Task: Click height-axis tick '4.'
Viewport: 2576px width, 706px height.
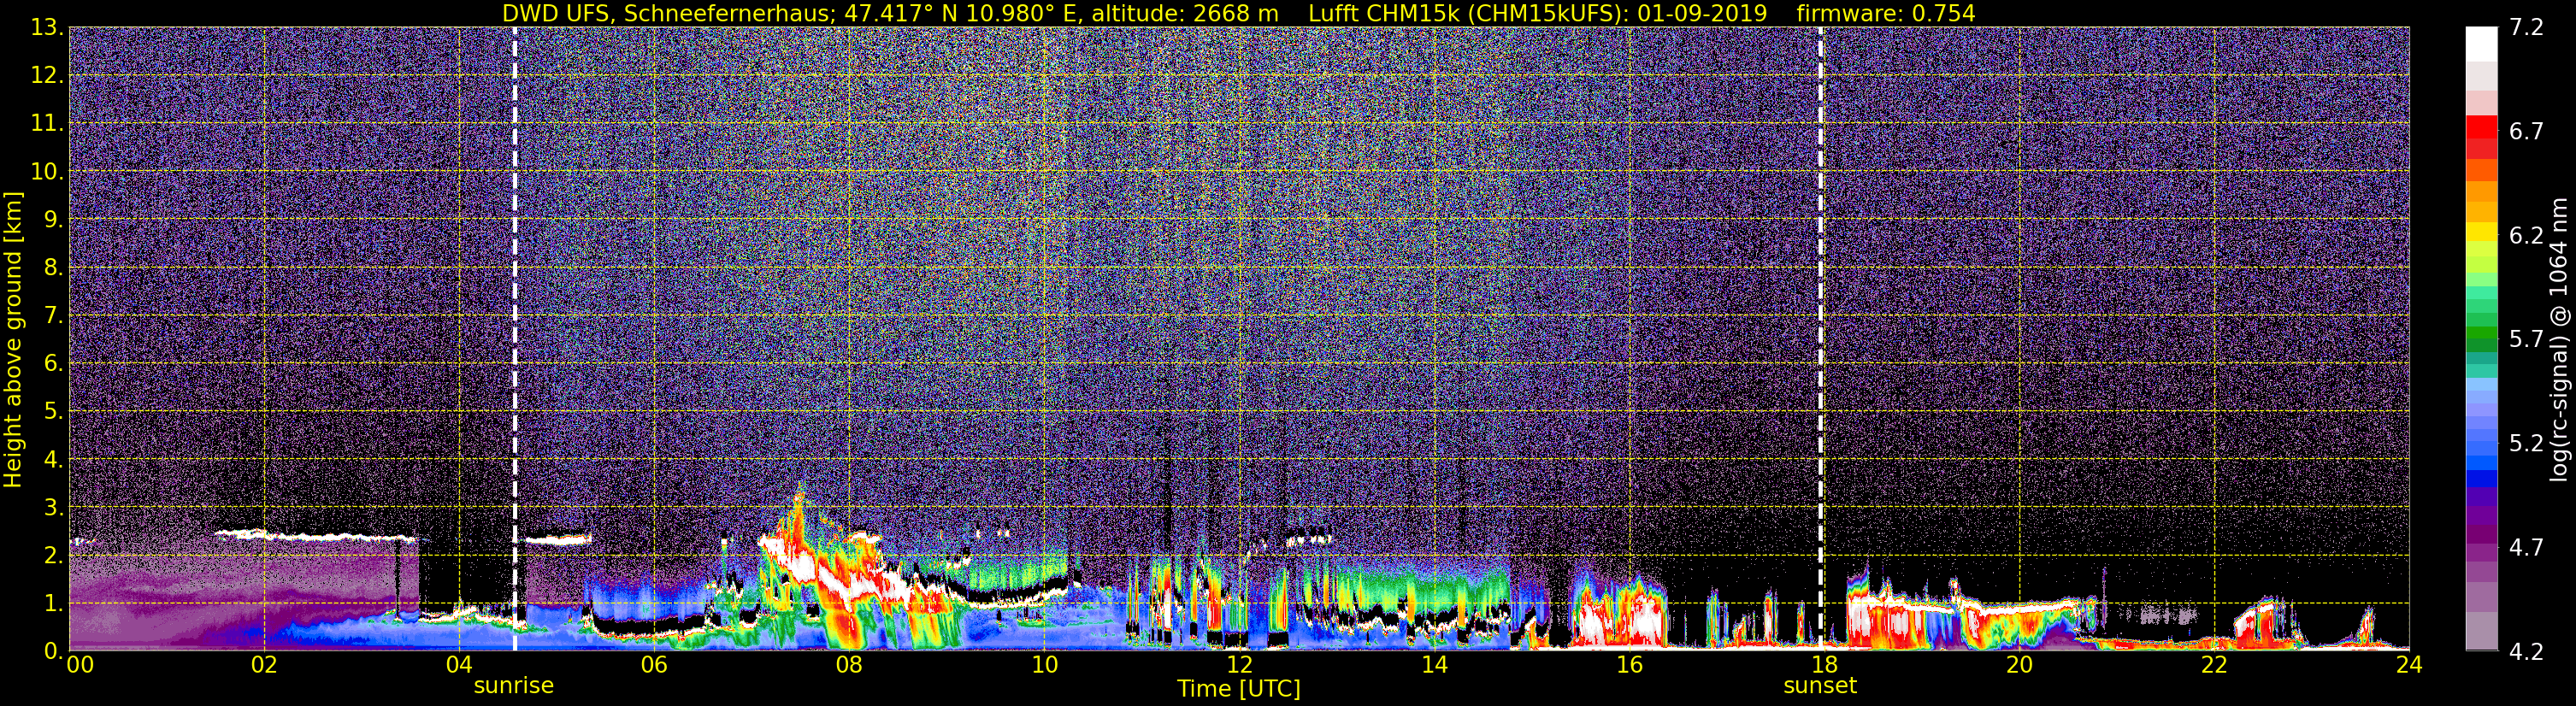Action: 54,460
